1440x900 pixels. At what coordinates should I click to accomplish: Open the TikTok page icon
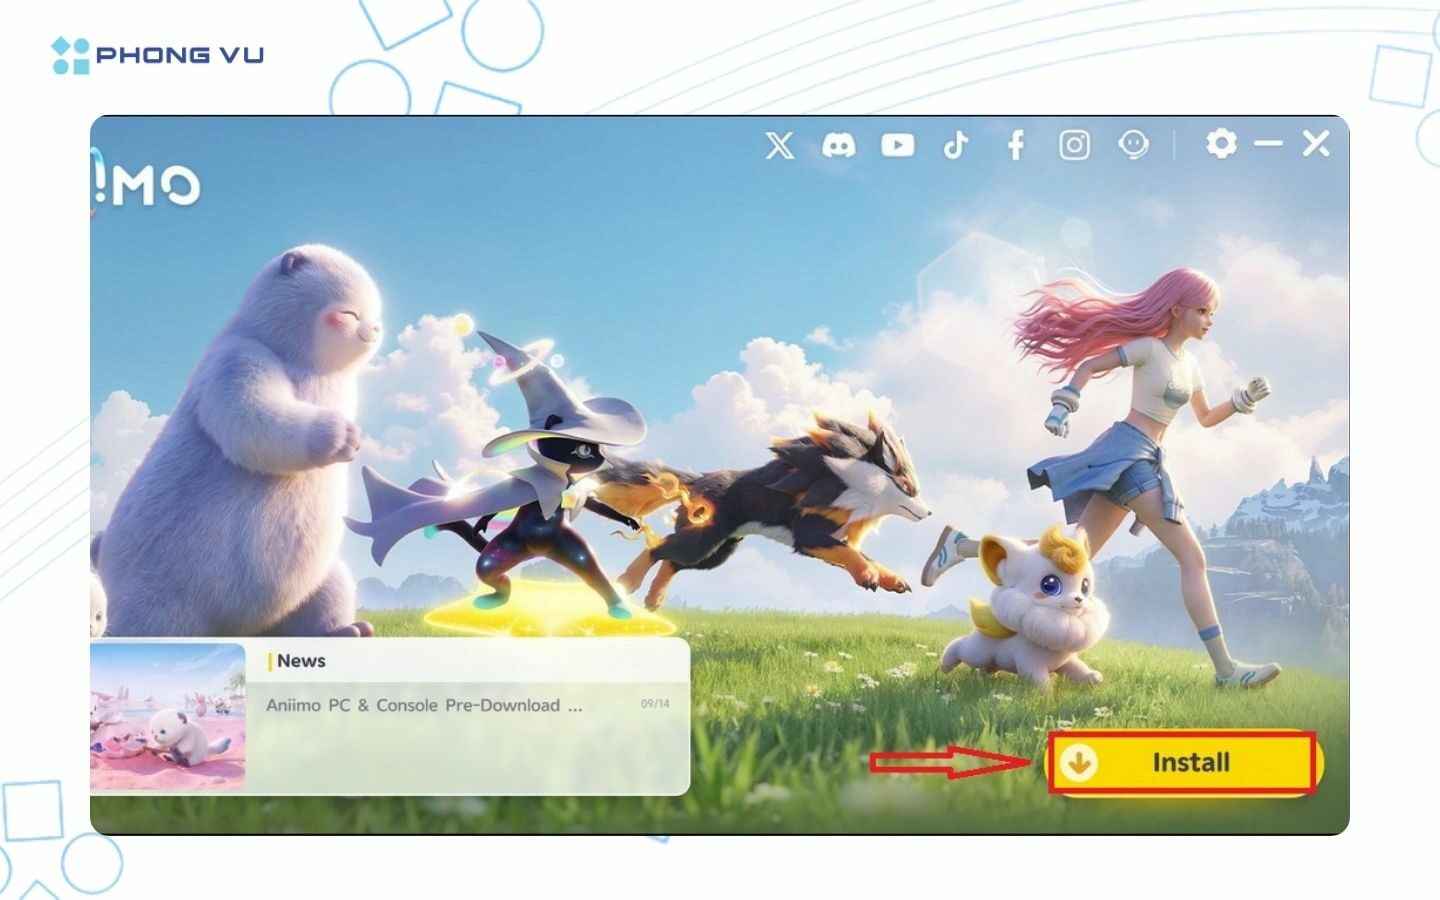pos(956,145)
